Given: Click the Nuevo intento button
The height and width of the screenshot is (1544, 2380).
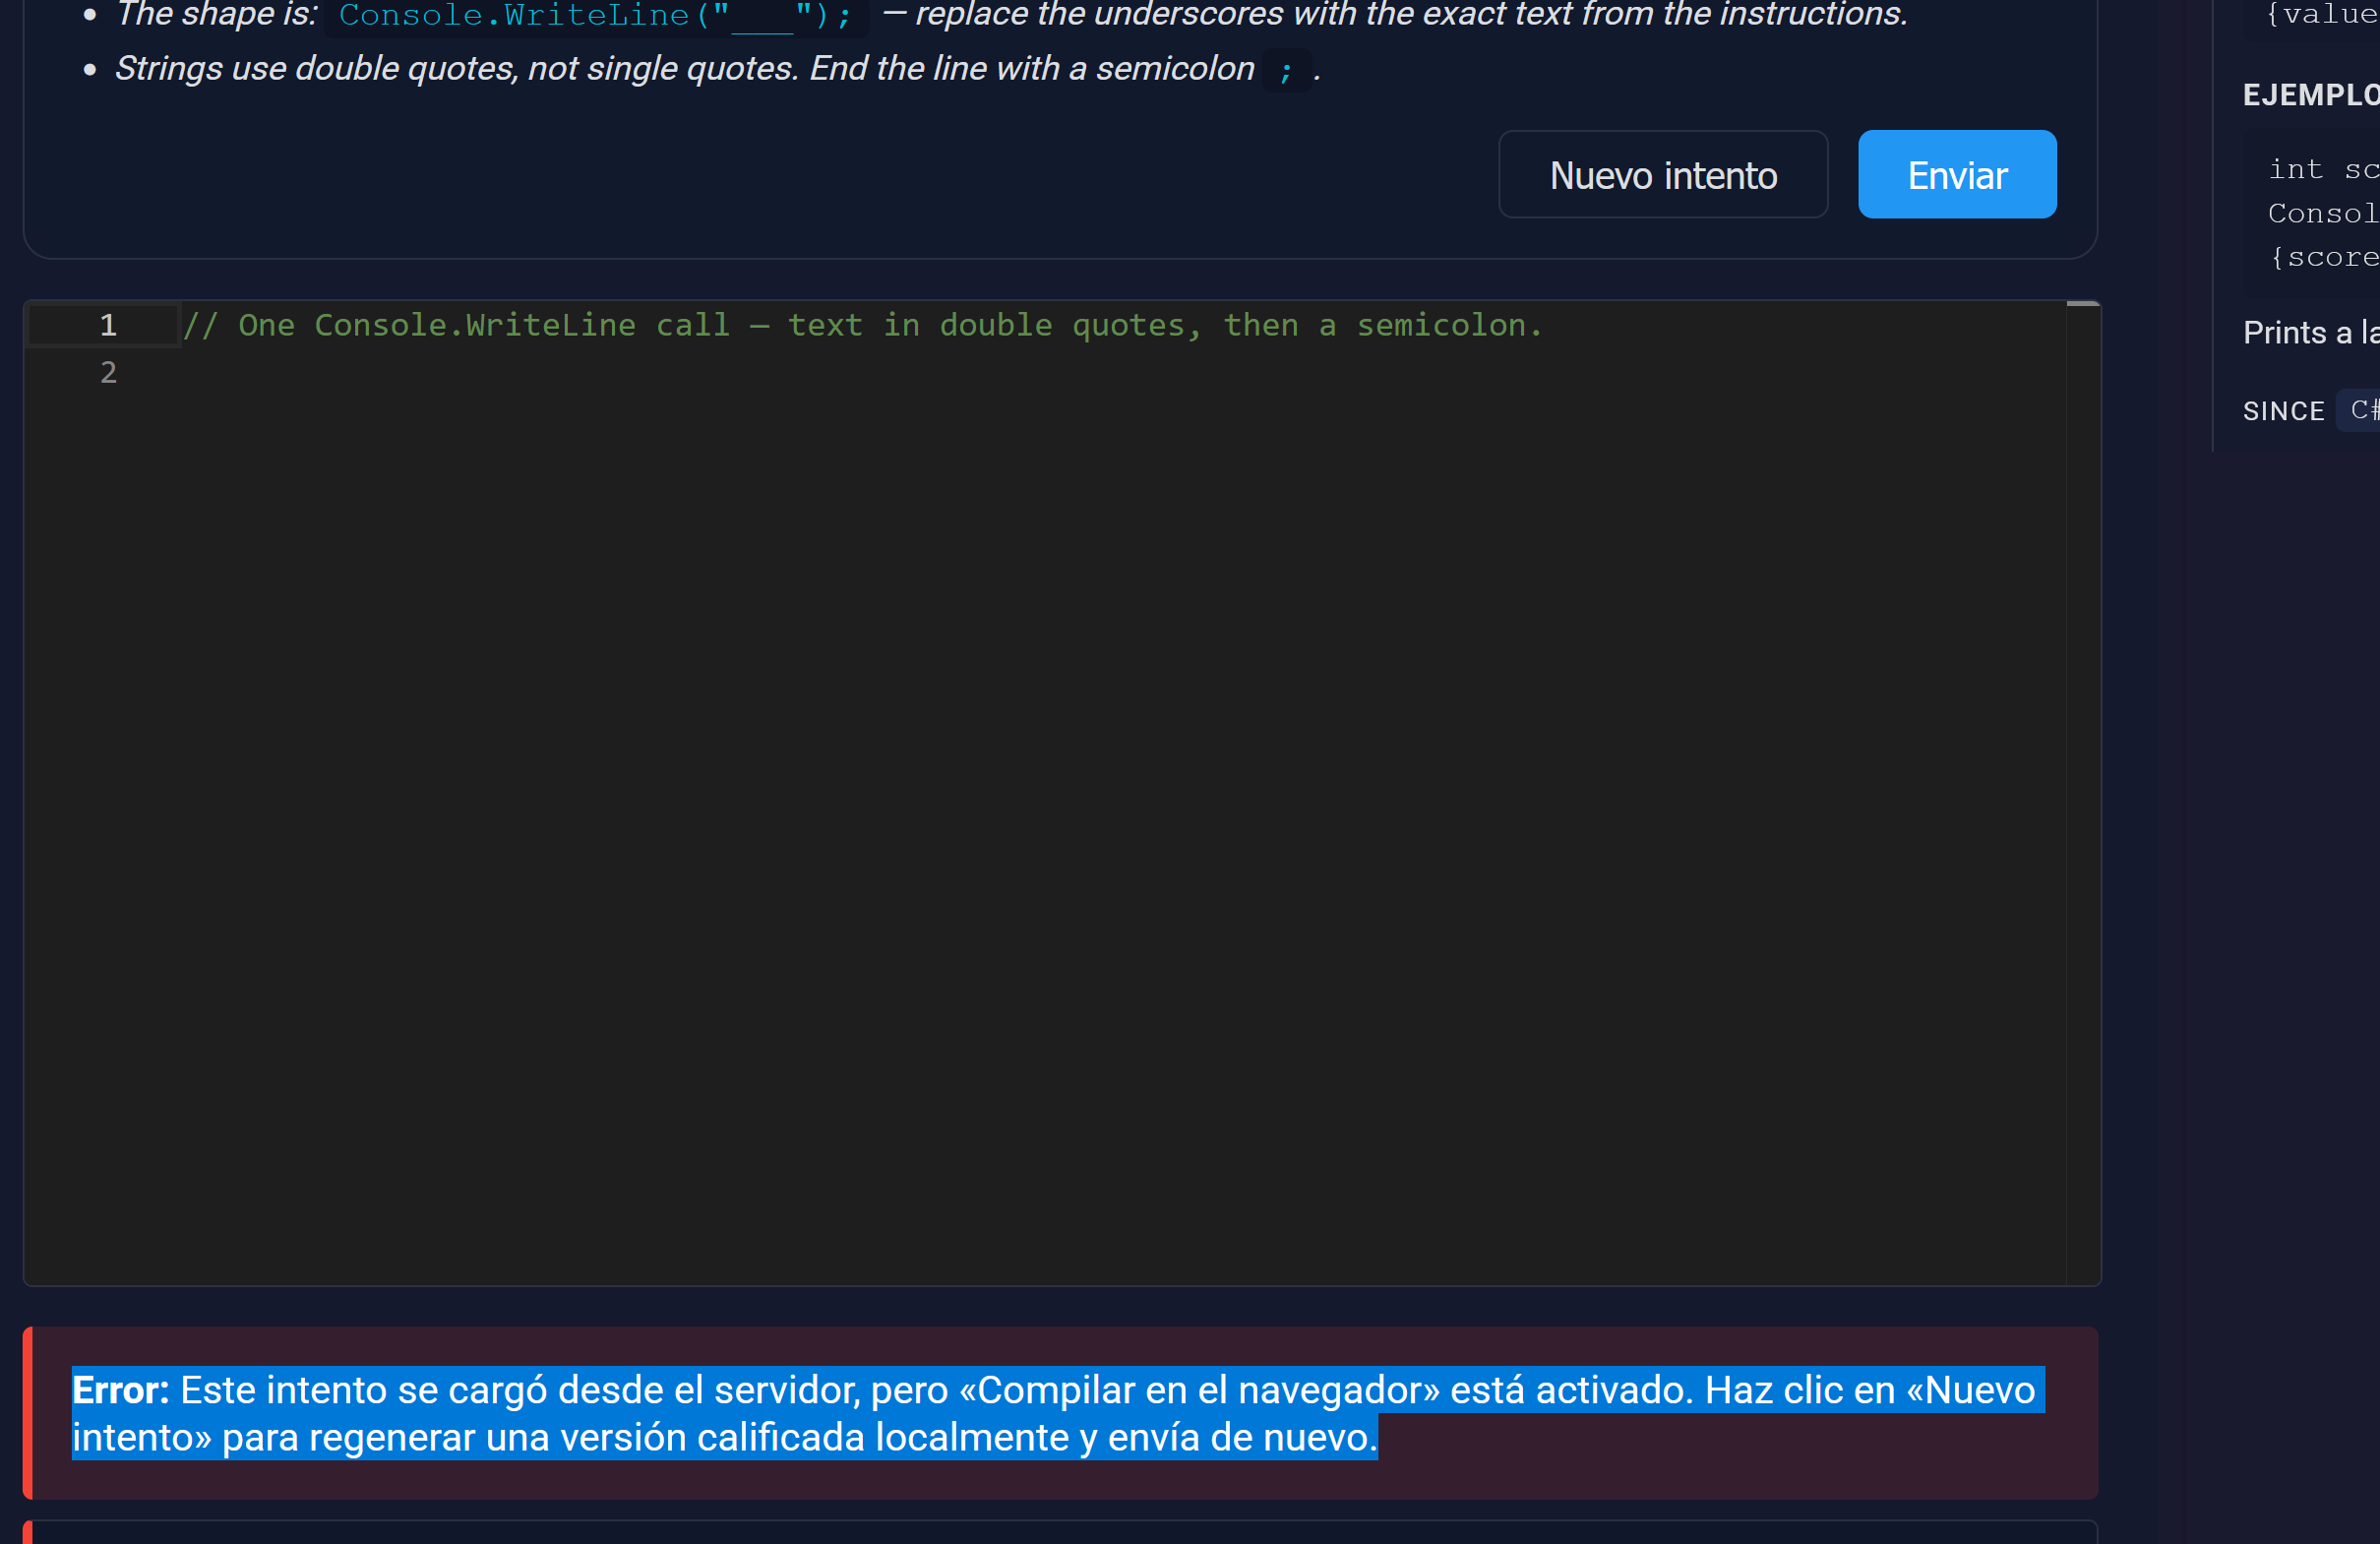Looking at the screenshot, I should 1663,175.
